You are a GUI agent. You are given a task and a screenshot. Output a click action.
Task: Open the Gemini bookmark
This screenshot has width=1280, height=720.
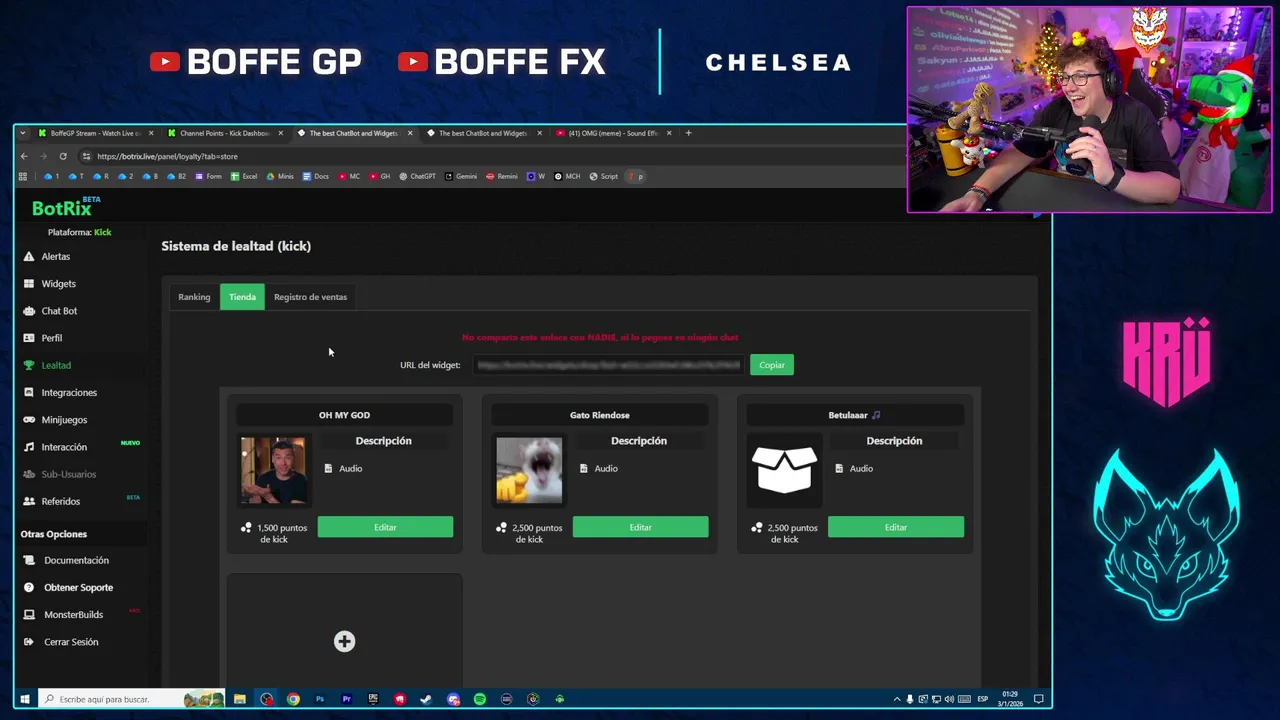click(x=461, y=176)
